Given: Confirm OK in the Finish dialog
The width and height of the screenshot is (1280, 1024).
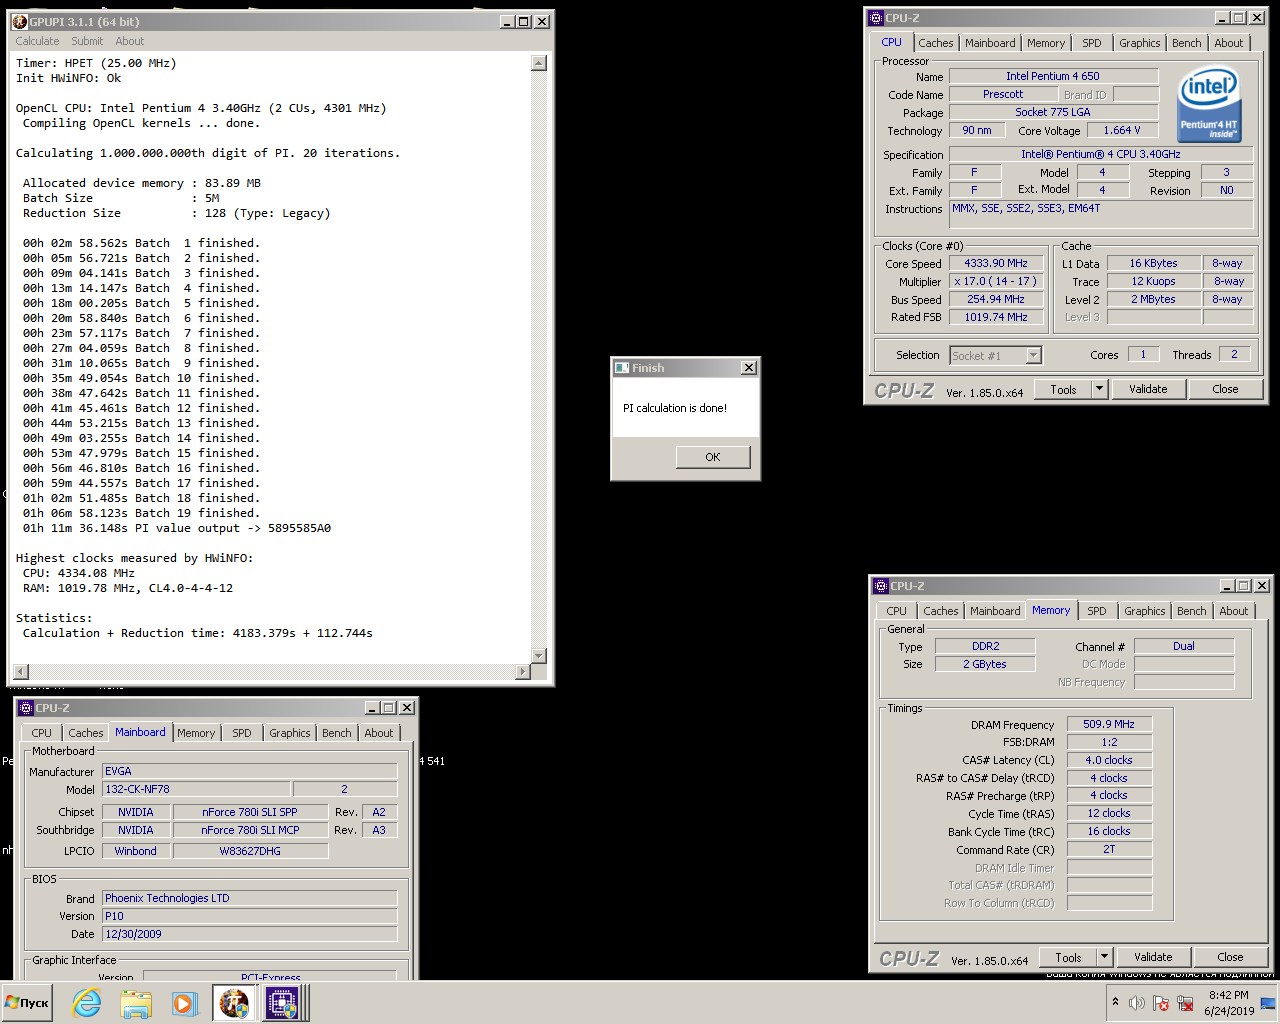Looking at the screenshot, I should point(713,457).
